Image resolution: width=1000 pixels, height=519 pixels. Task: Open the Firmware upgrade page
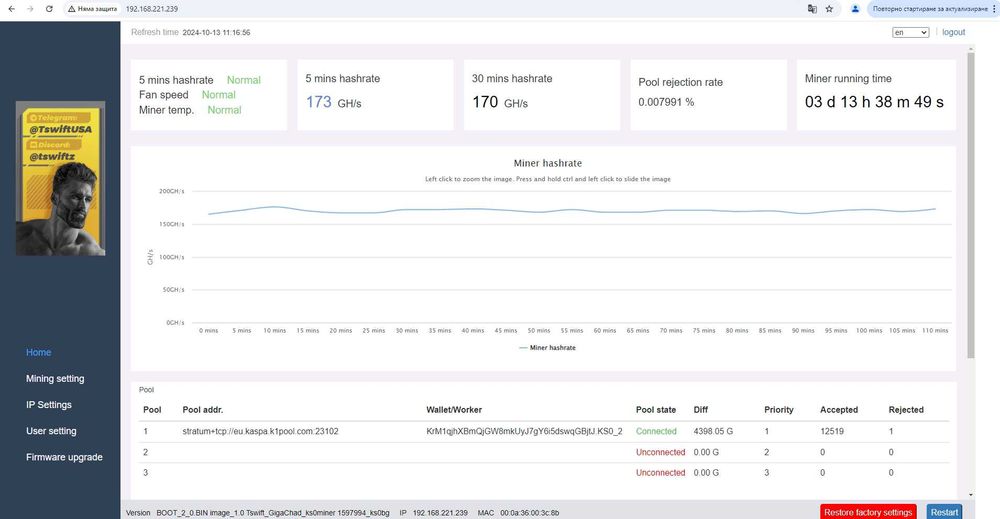[64, 457]
